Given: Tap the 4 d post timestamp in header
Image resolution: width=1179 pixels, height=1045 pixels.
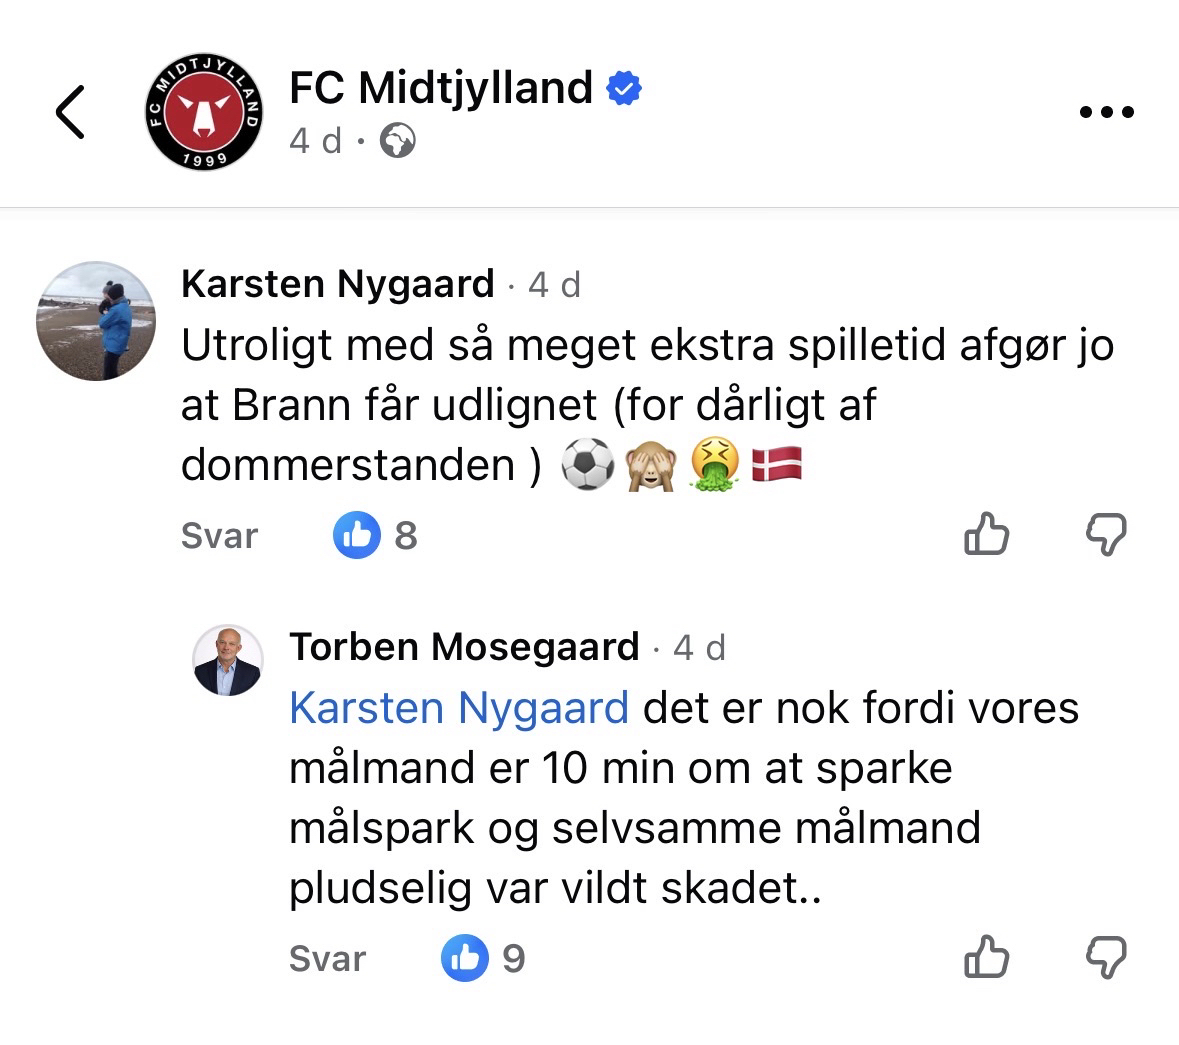Looking at the screenshot, I should click(316, 141).
